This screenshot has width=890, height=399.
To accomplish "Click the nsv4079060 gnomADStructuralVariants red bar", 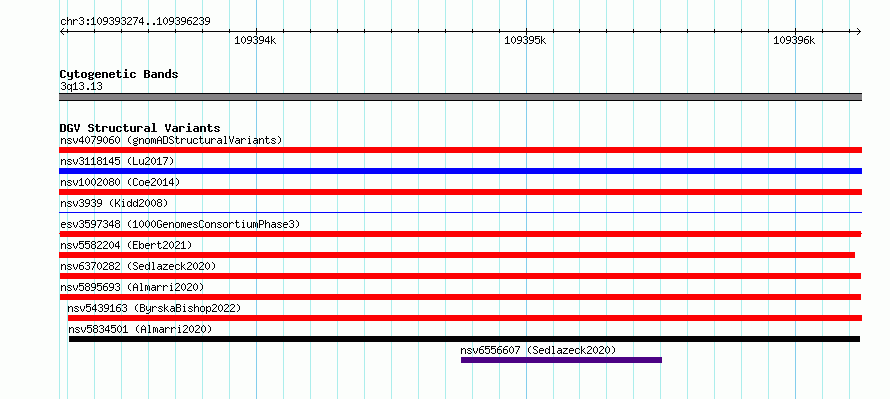I will pos(460,150).
